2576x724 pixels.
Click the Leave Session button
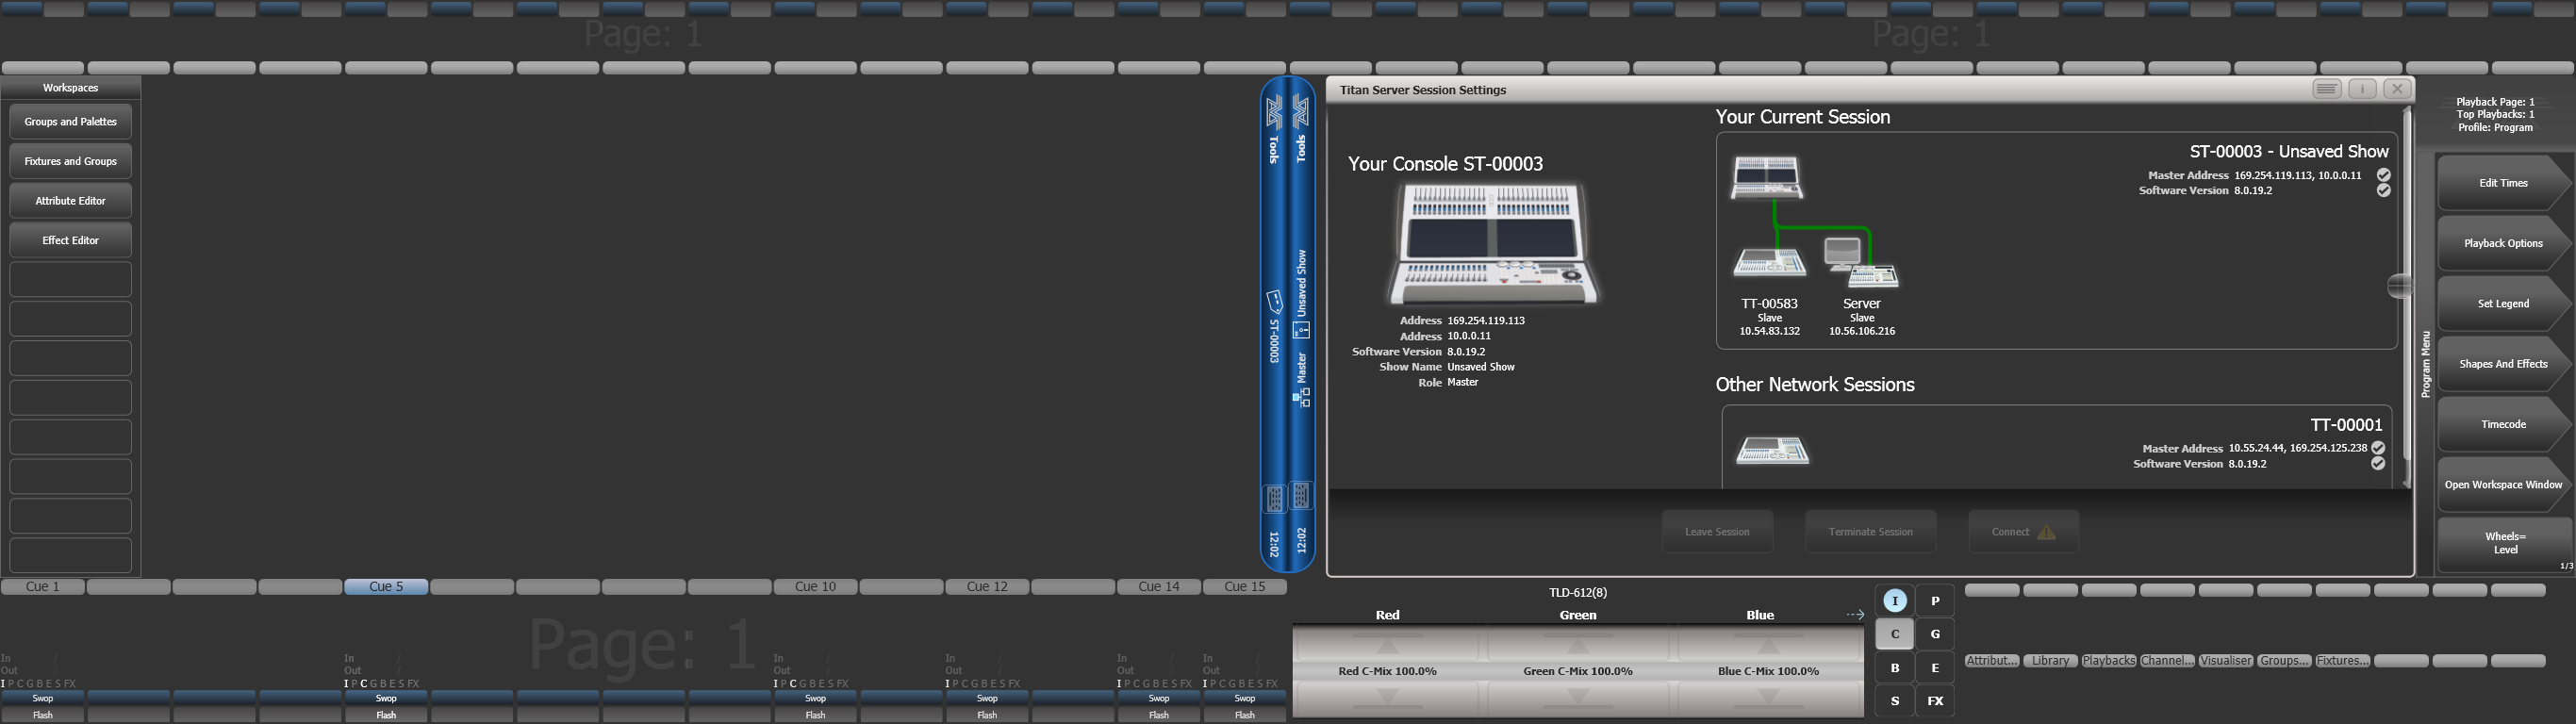coord(1717,532)
